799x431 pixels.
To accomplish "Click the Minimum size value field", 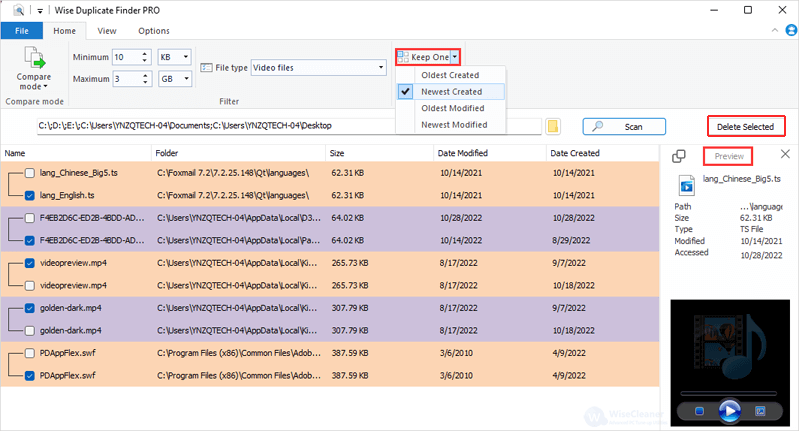I will click(x=126, y=57).
